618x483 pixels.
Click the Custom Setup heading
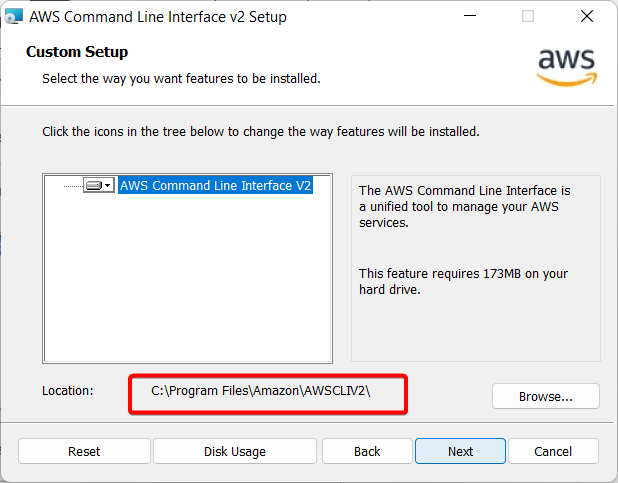[x=77, y=52]
